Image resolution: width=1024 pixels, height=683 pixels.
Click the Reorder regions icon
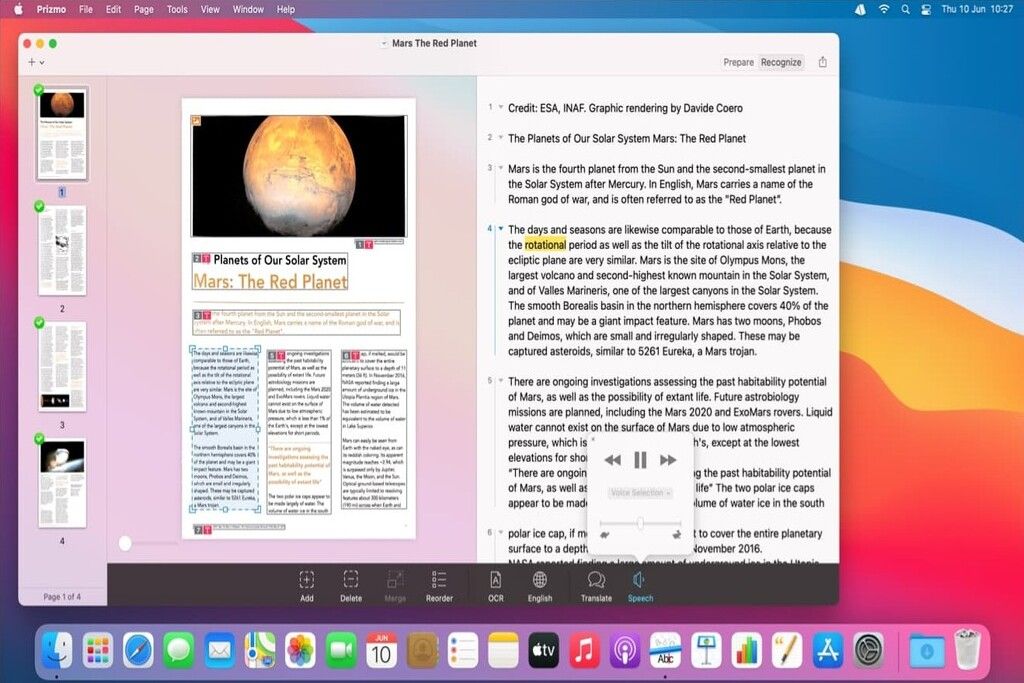click(439, 580)
